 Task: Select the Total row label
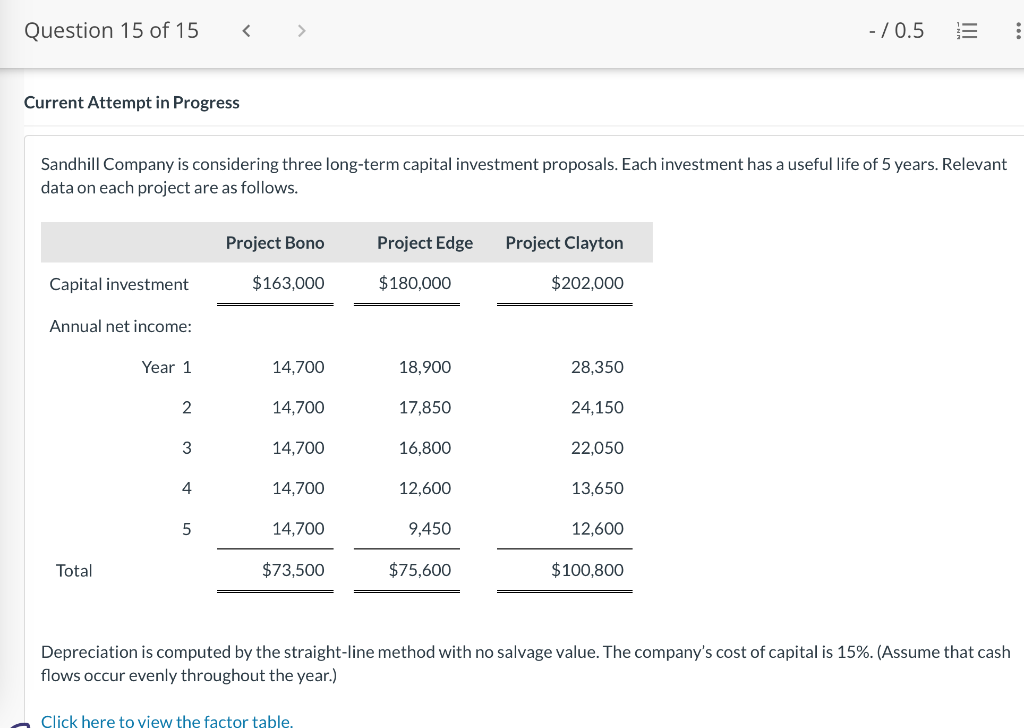point(74,571)
